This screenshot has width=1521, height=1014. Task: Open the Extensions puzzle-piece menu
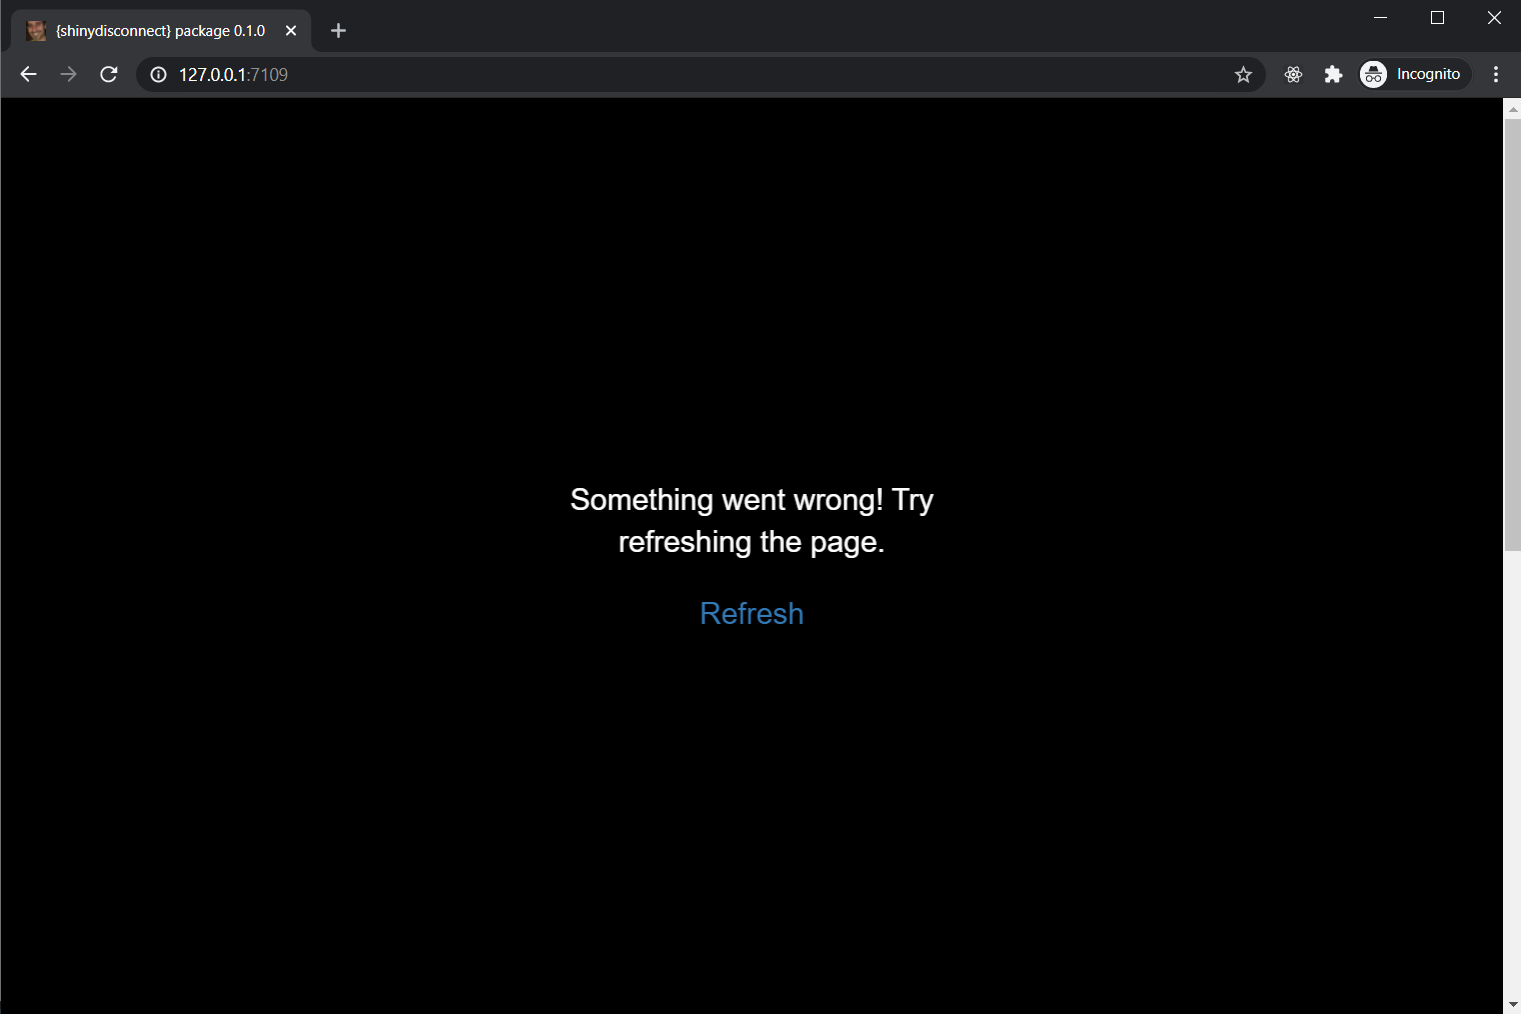(1333, 74)
